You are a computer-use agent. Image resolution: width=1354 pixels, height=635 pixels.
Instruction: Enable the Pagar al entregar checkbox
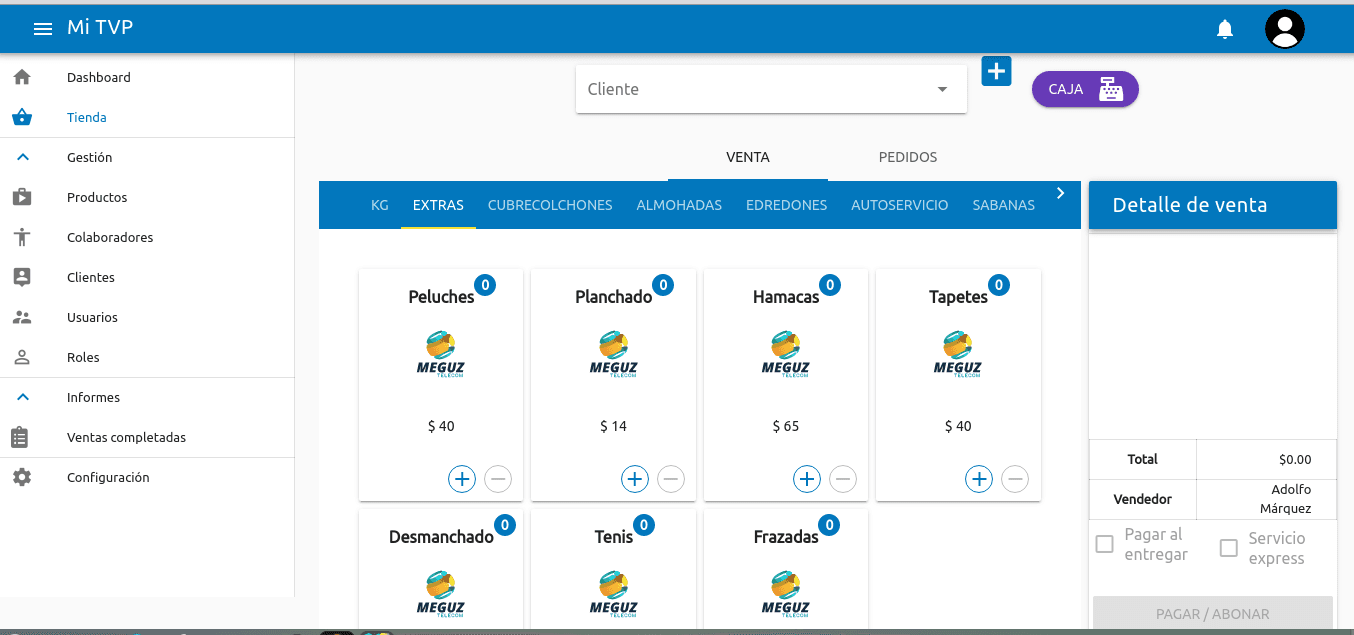[1105, 545]
